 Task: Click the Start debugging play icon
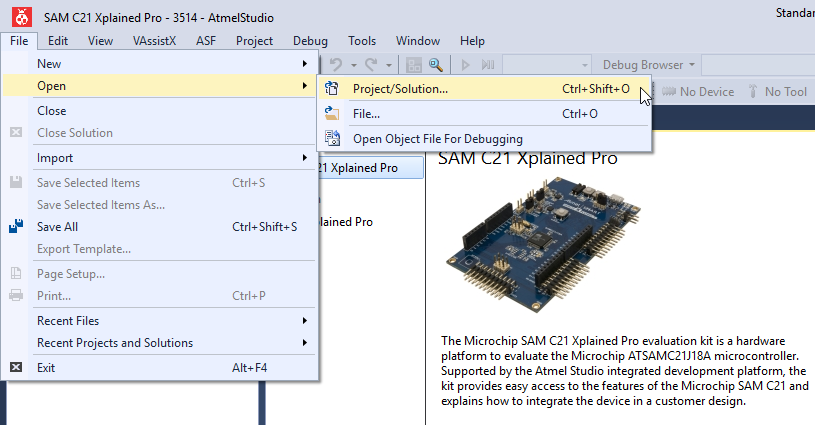pos(465,64)
